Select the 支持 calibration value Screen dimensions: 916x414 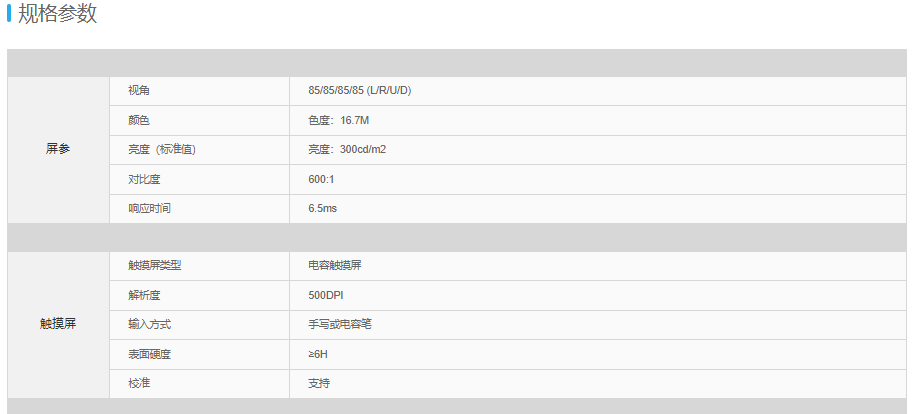[319, 384]
